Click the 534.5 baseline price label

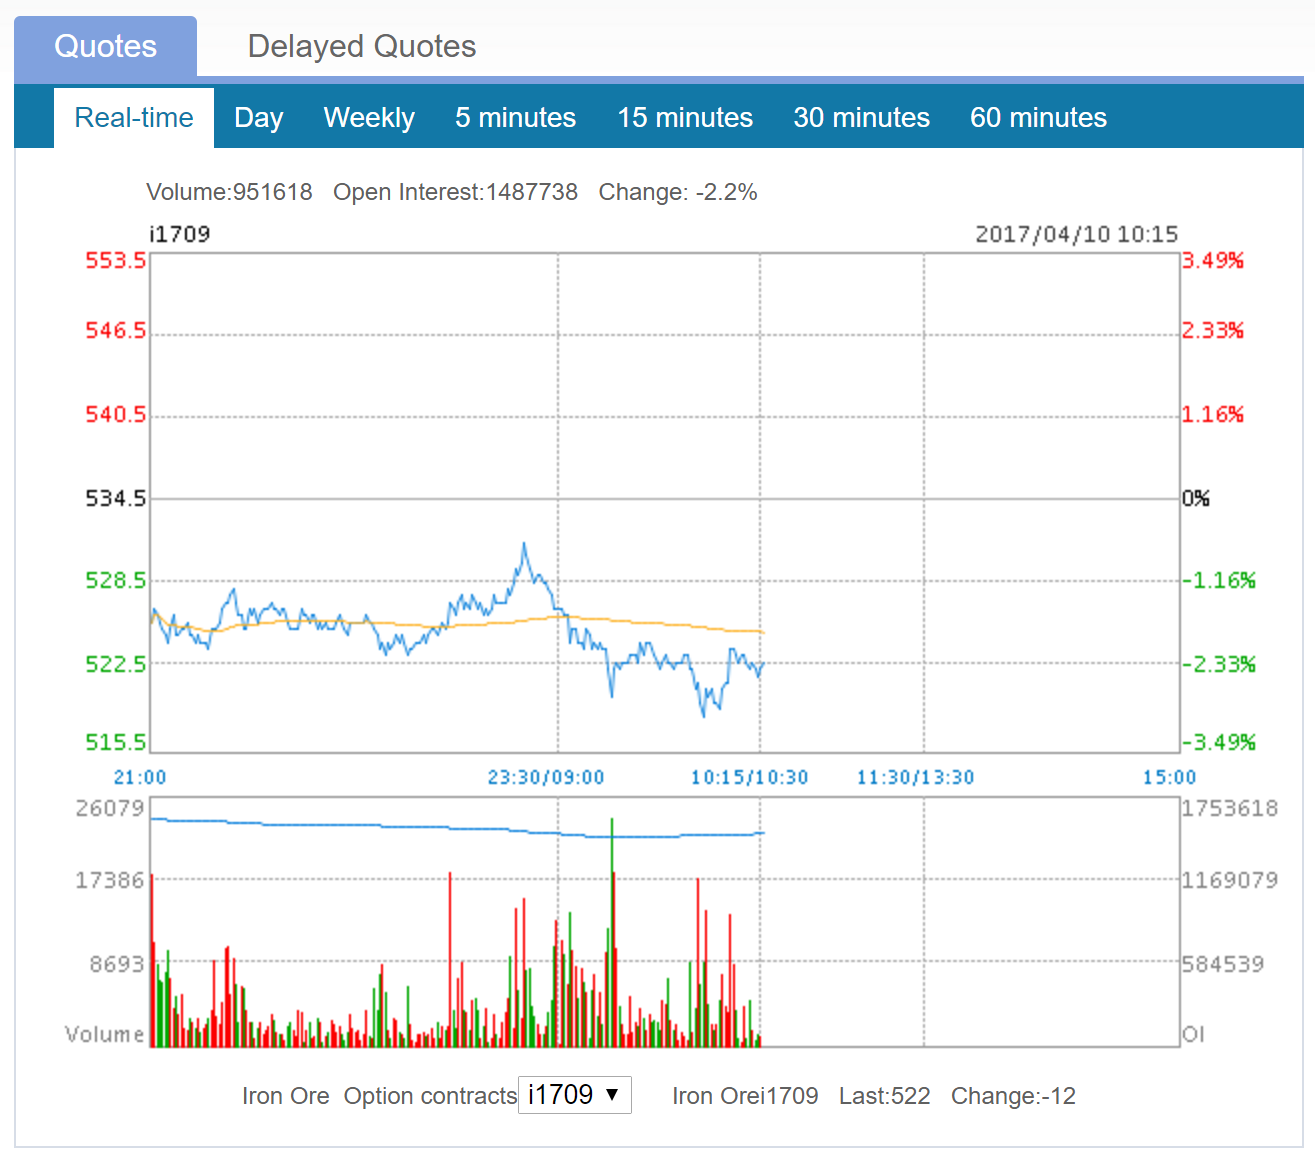pos(115,498)
